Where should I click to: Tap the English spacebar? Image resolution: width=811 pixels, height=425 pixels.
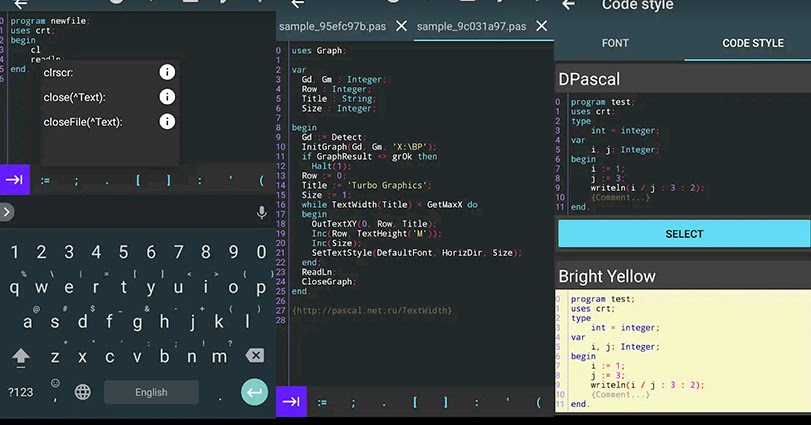coord(151,392)
